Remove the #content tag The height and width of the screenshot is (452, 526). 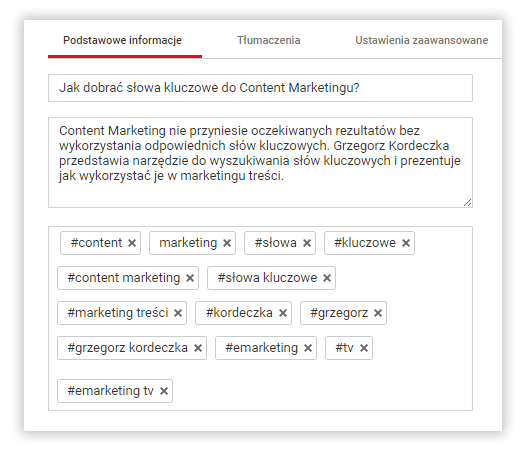tap(132, 243)
